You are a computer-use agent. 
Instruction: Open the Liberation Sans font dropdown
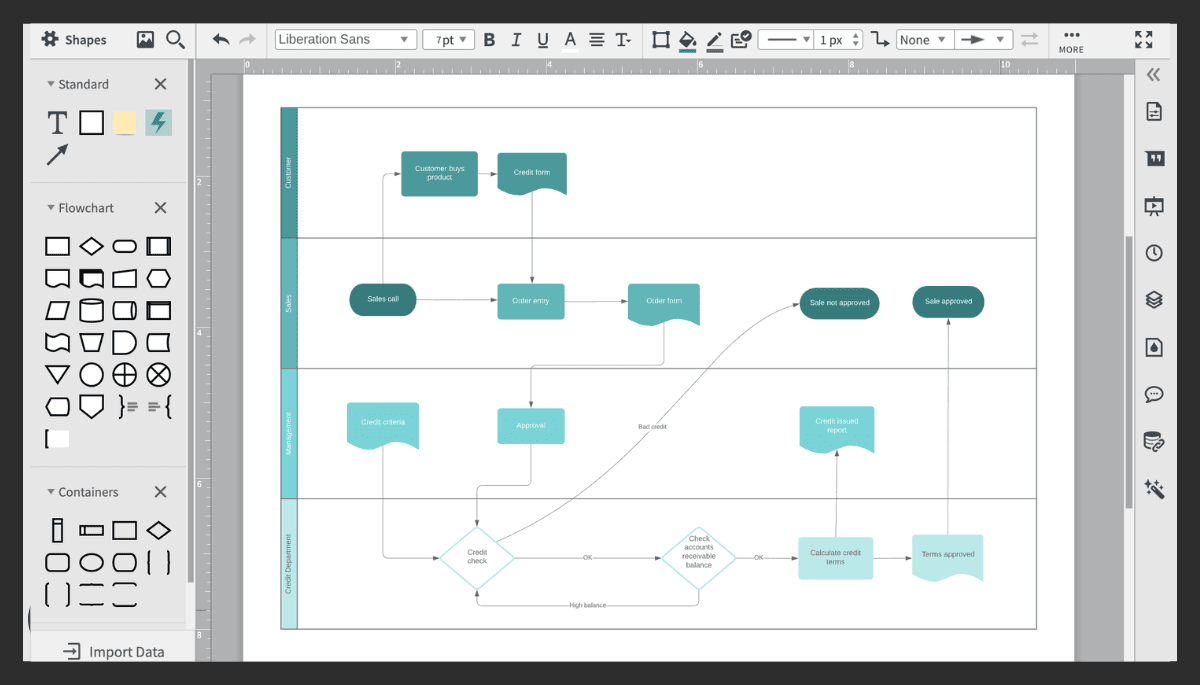click(345, 39)
